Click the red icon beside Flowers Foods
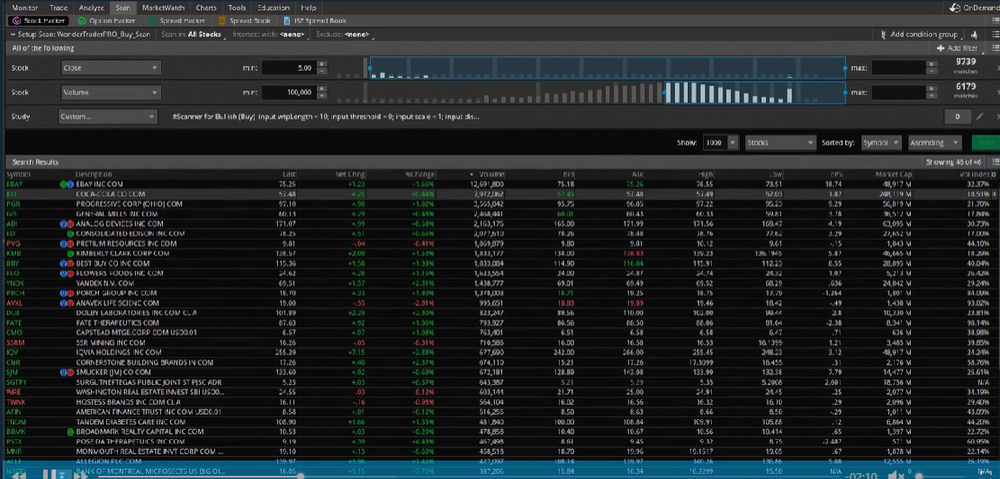The image size is (1000, 479). pyautogui.click(x=70, y=273)
